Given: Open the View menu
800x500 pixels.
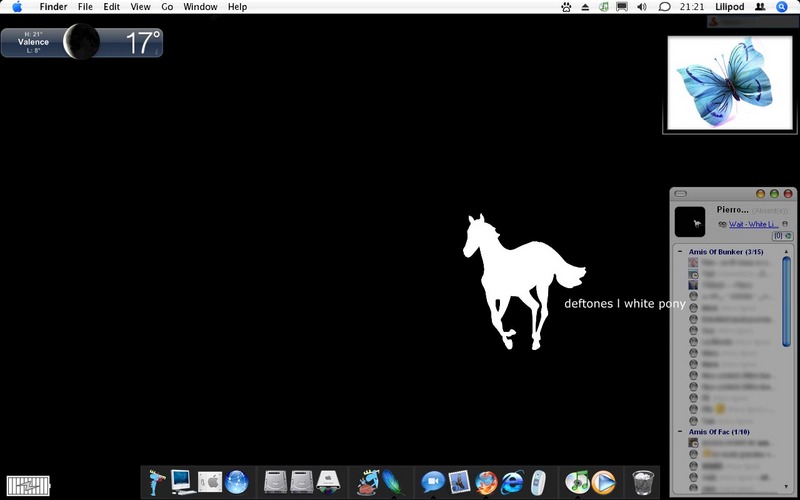Looking at the screenshot, I should tap(140, 7).
